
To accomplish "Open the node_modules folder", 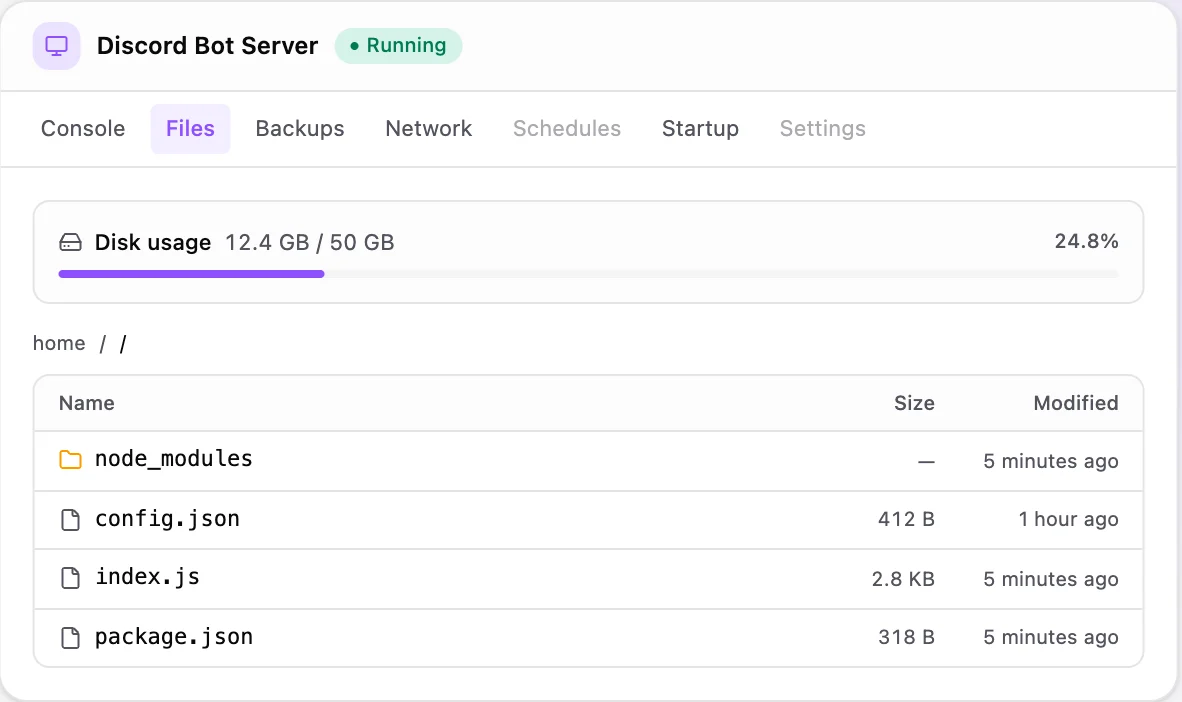I will pyautogui.click(x=173, y=458).
